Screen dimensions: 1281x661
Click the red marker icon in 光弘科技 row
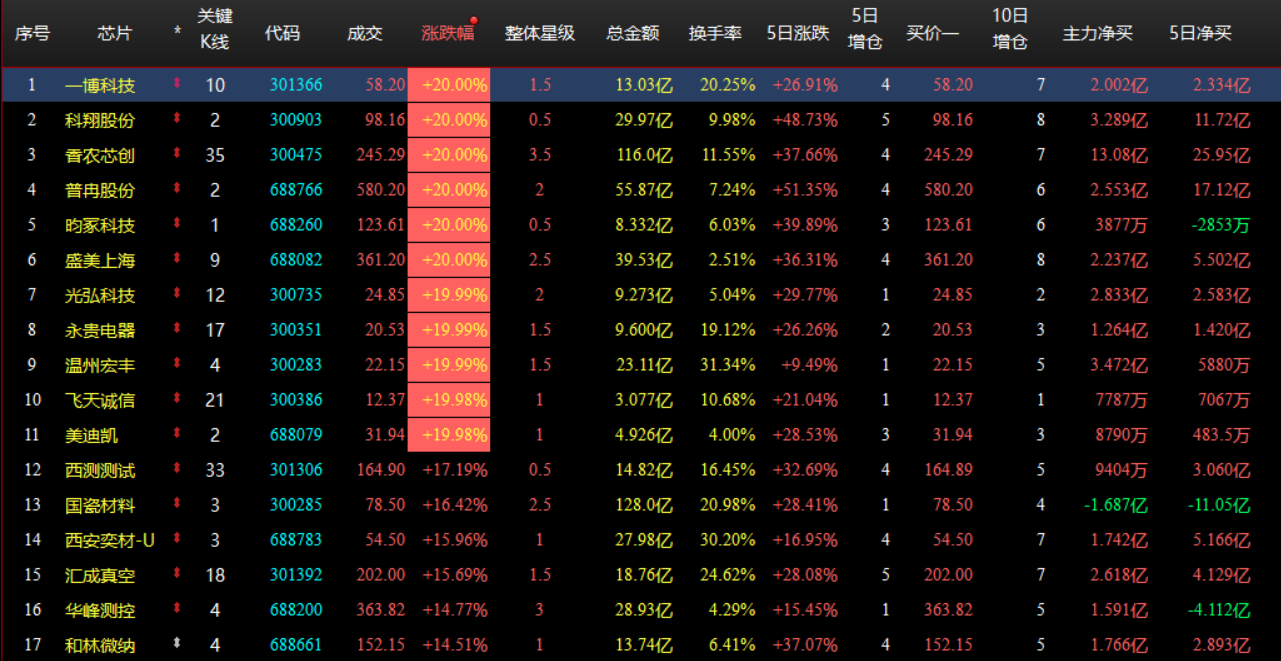[x=177, y=294]
